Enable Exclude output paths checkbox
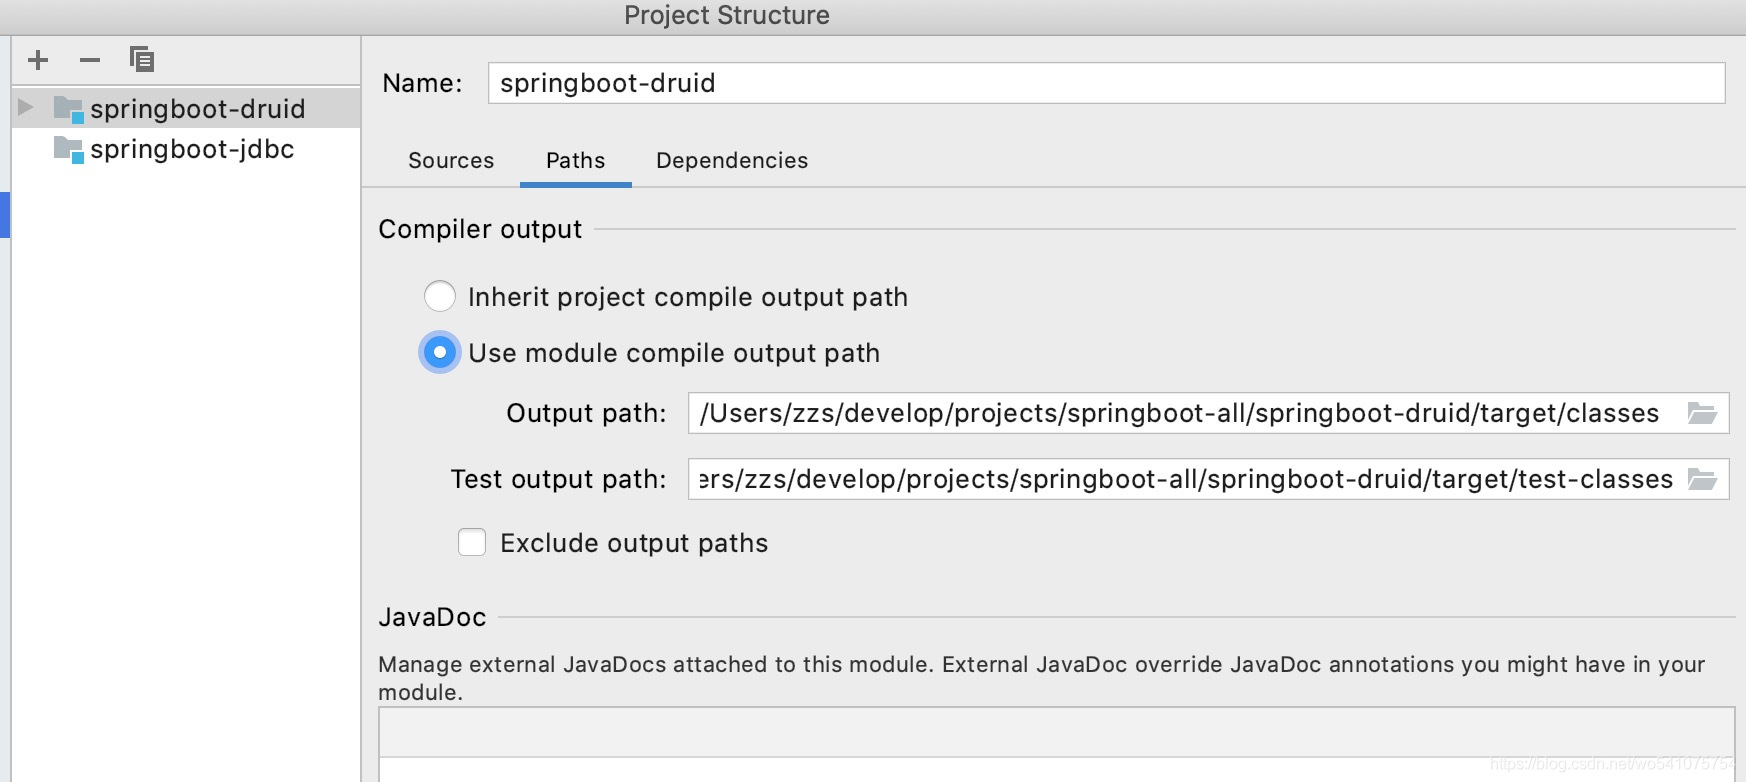 tap(472, 543)
